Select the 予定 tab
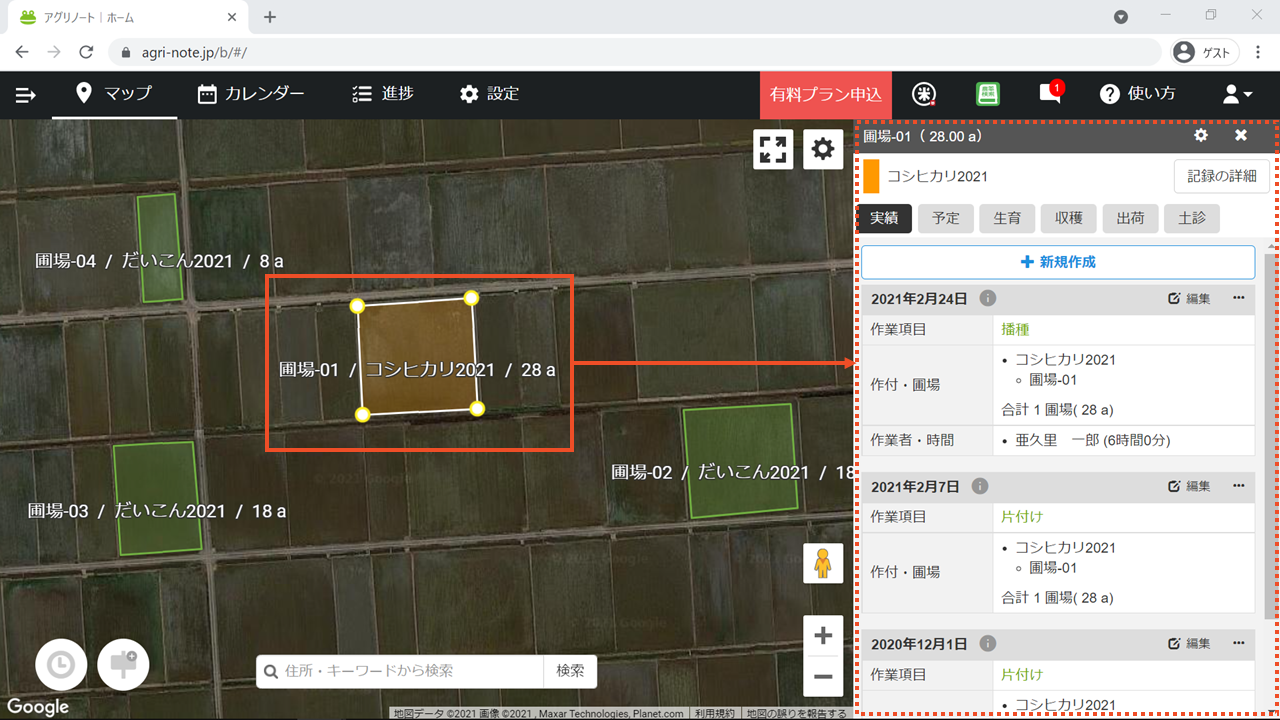Screen dimensions: 1280x720 coord(945,219)
